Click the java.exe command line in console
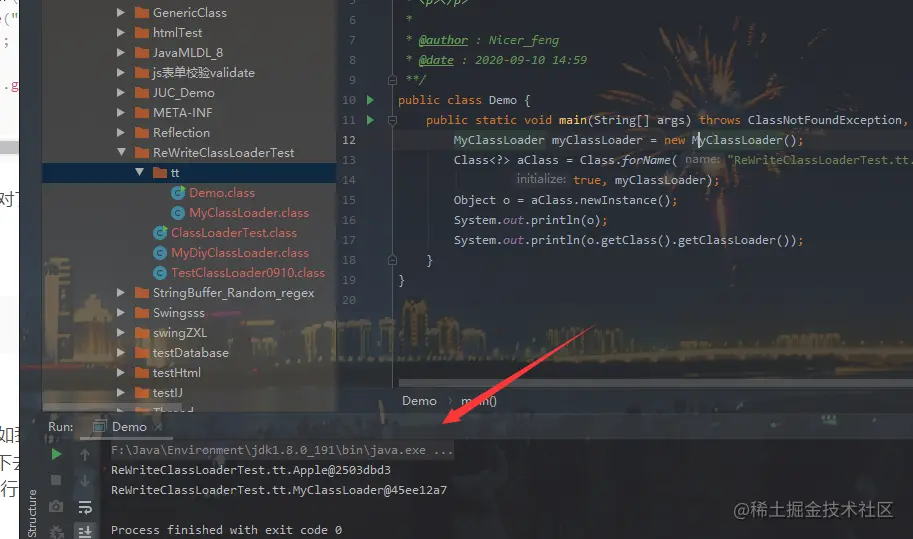Screen dimensions: 913x539 [x=282, y=450]
